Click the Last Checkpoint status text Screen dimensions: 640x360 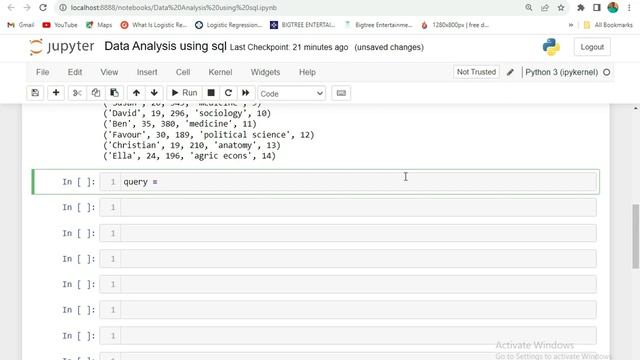289,47
